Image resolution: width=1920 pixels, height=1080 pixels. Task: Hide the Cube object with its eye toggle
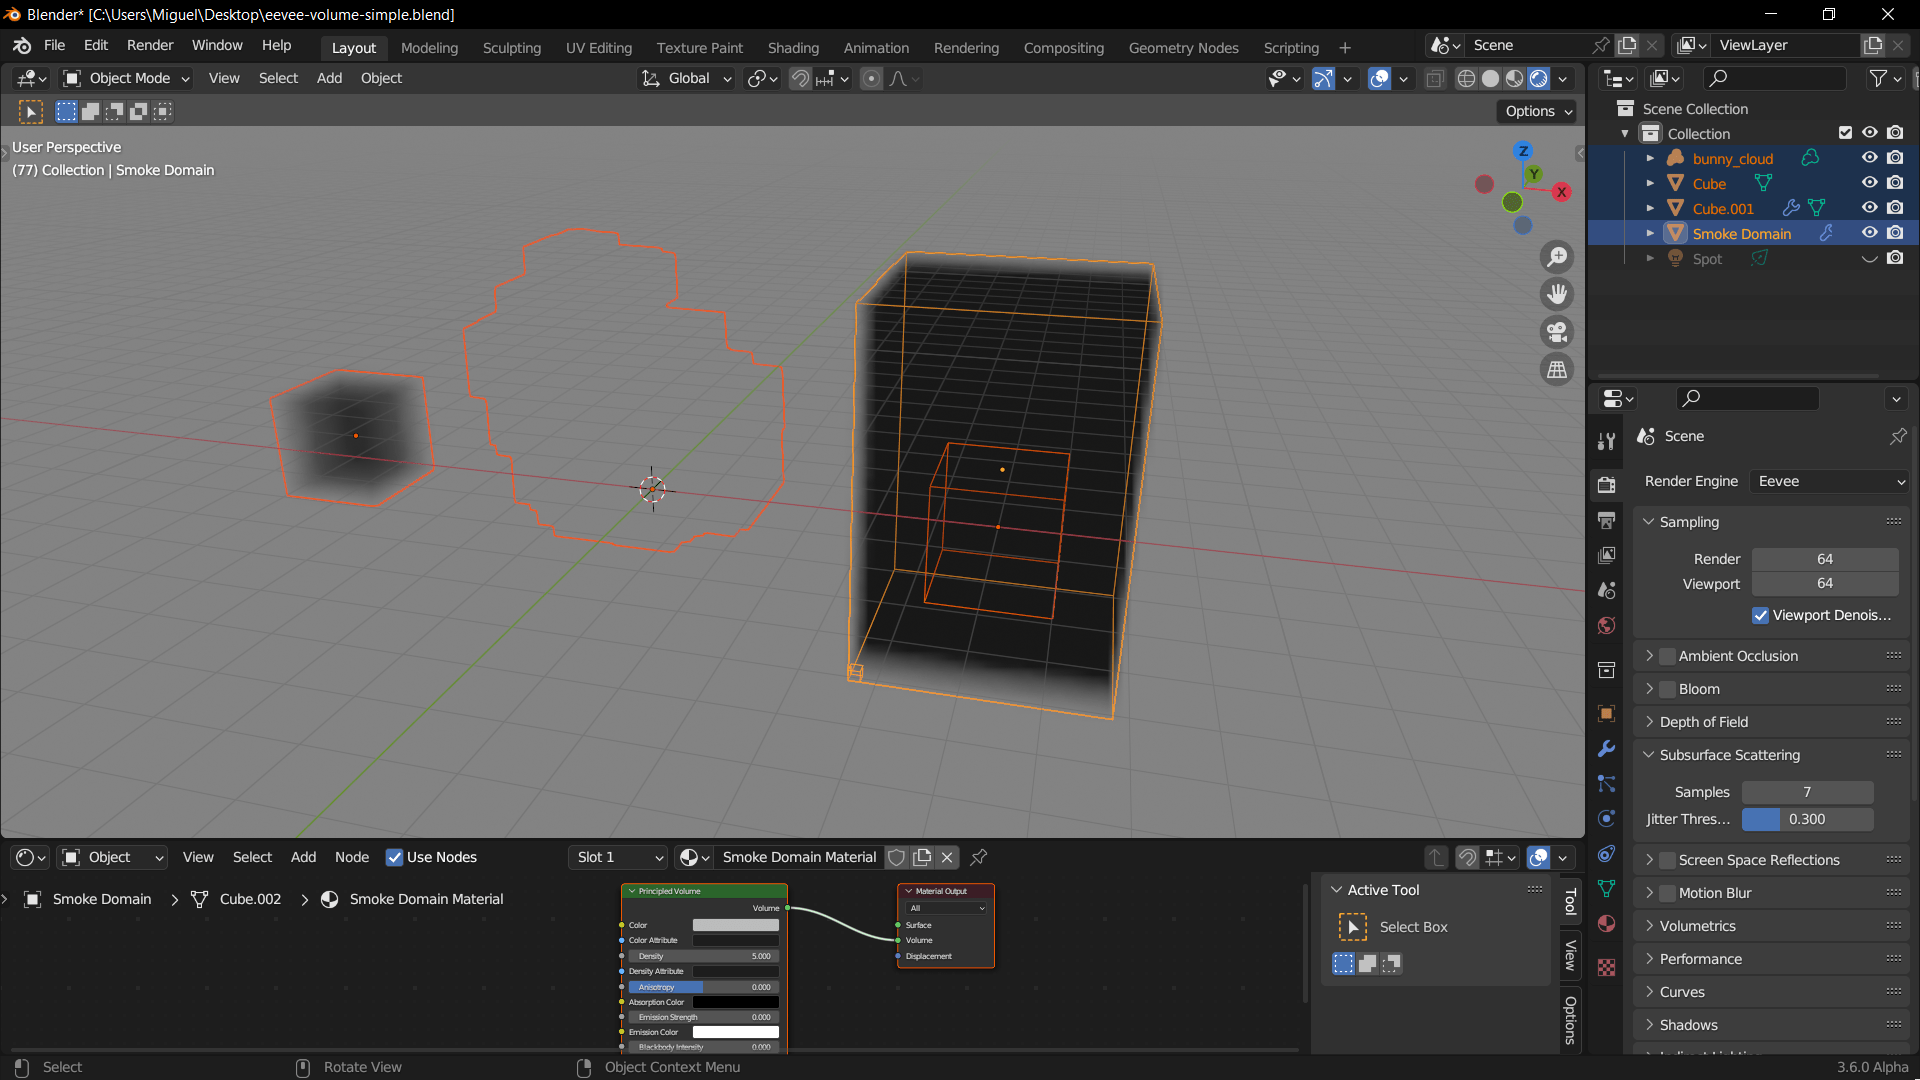tap(1869, 182)
